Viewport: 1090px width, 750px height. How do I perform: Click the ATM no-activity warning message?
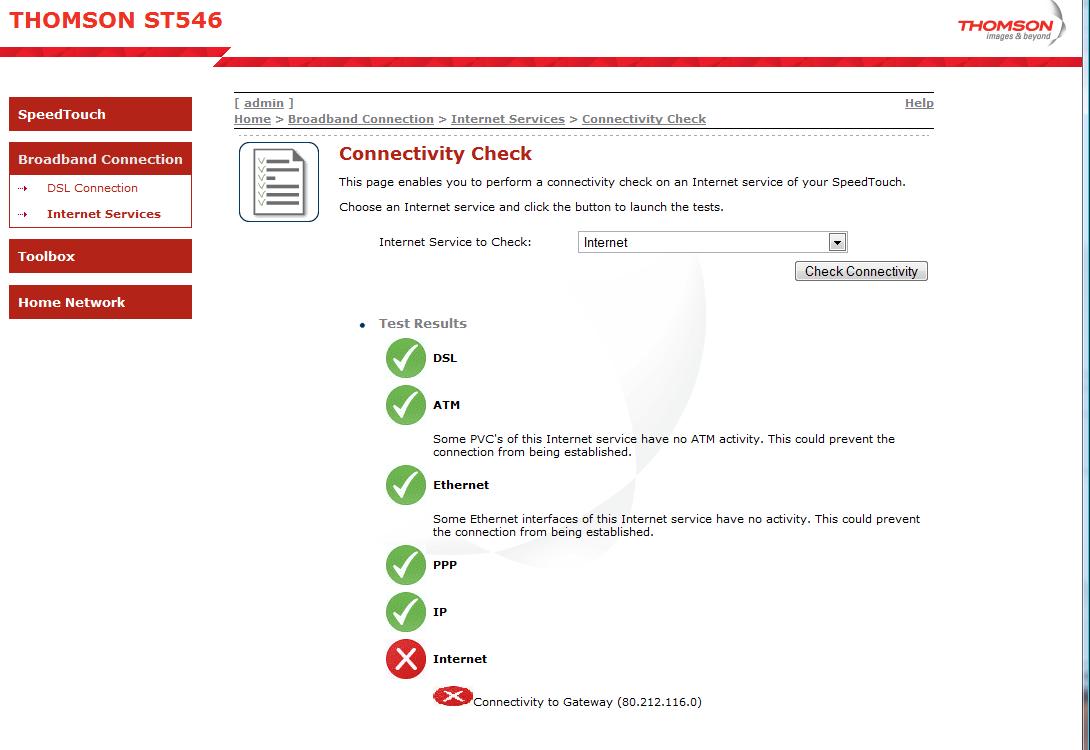point(664,446)
